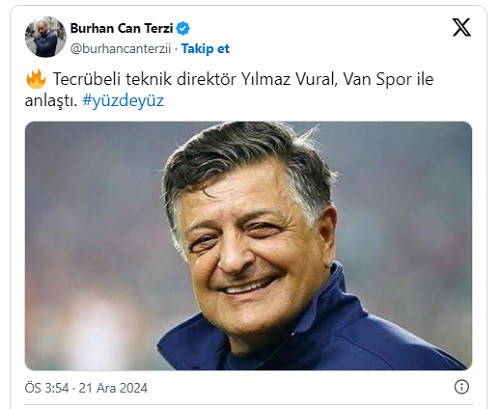Click the info circle icon

tap(462, 387)
